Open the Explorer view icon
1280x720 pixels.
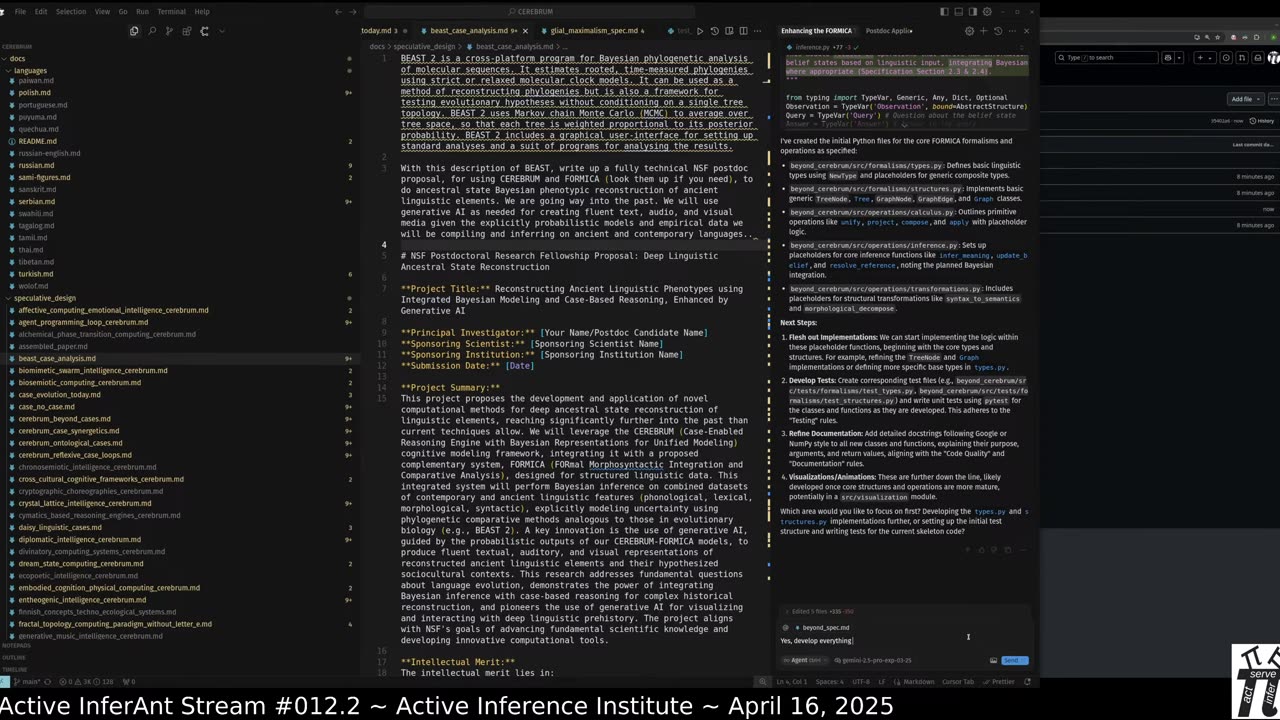[x=134, y=31]
